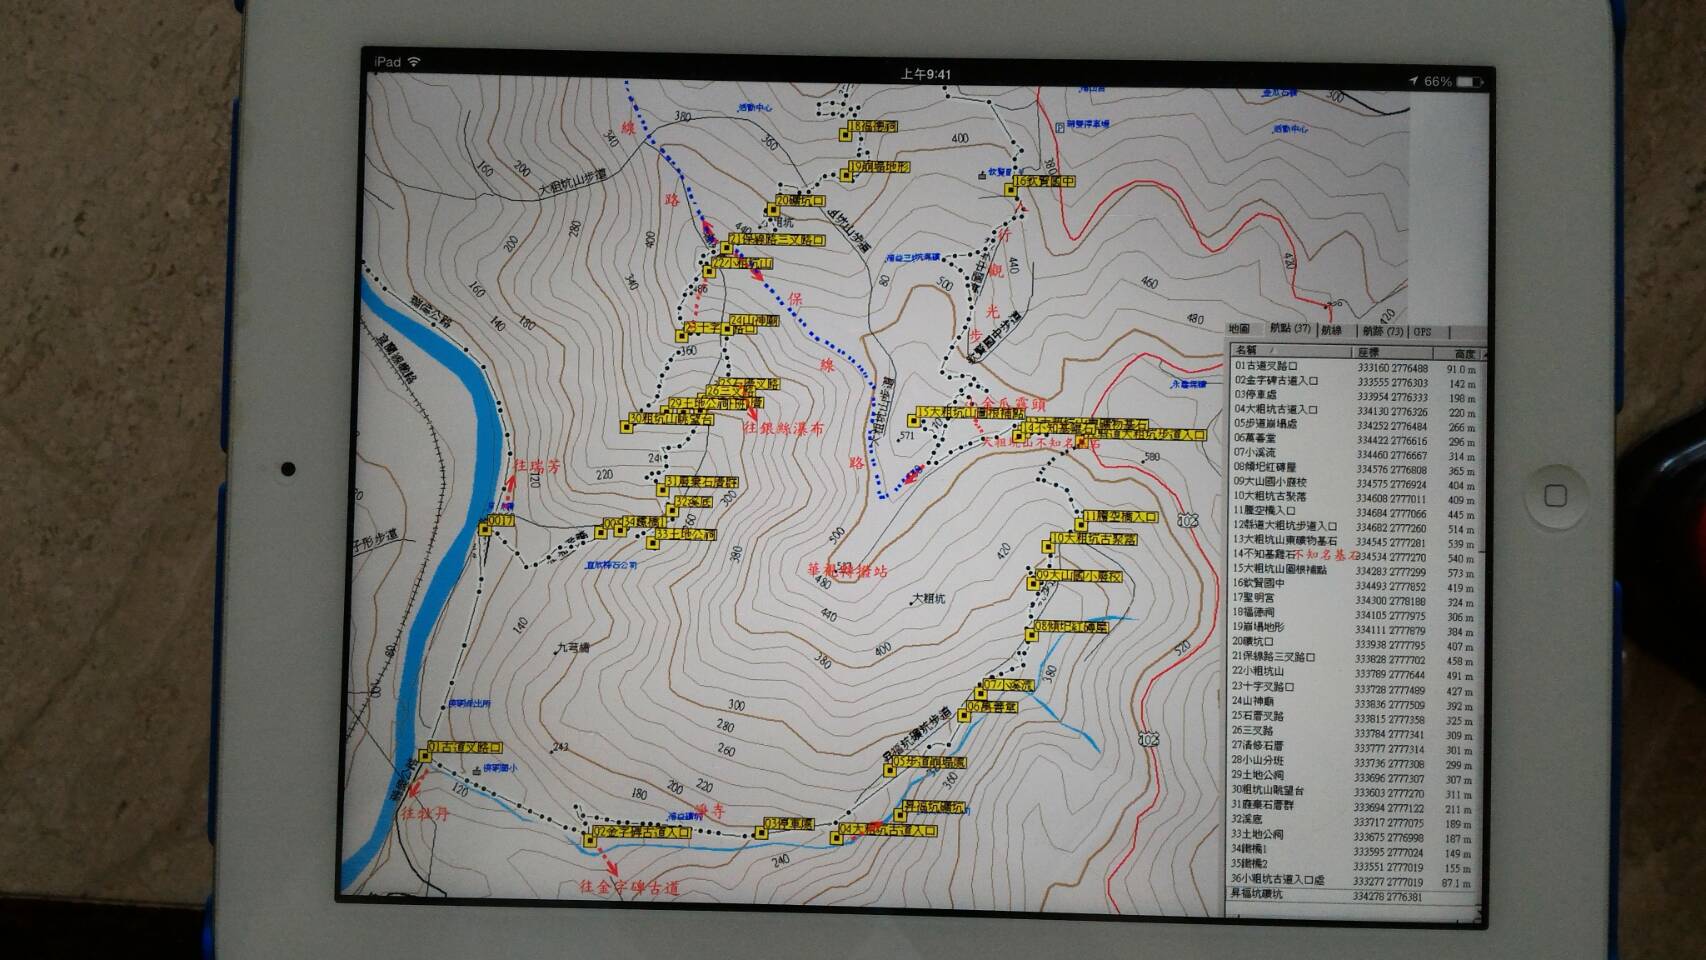Image resolution: width=1706 pixels, height=960 pixels.
Task: Select list row 07小溪流
Action: (x=1355, y=454)
